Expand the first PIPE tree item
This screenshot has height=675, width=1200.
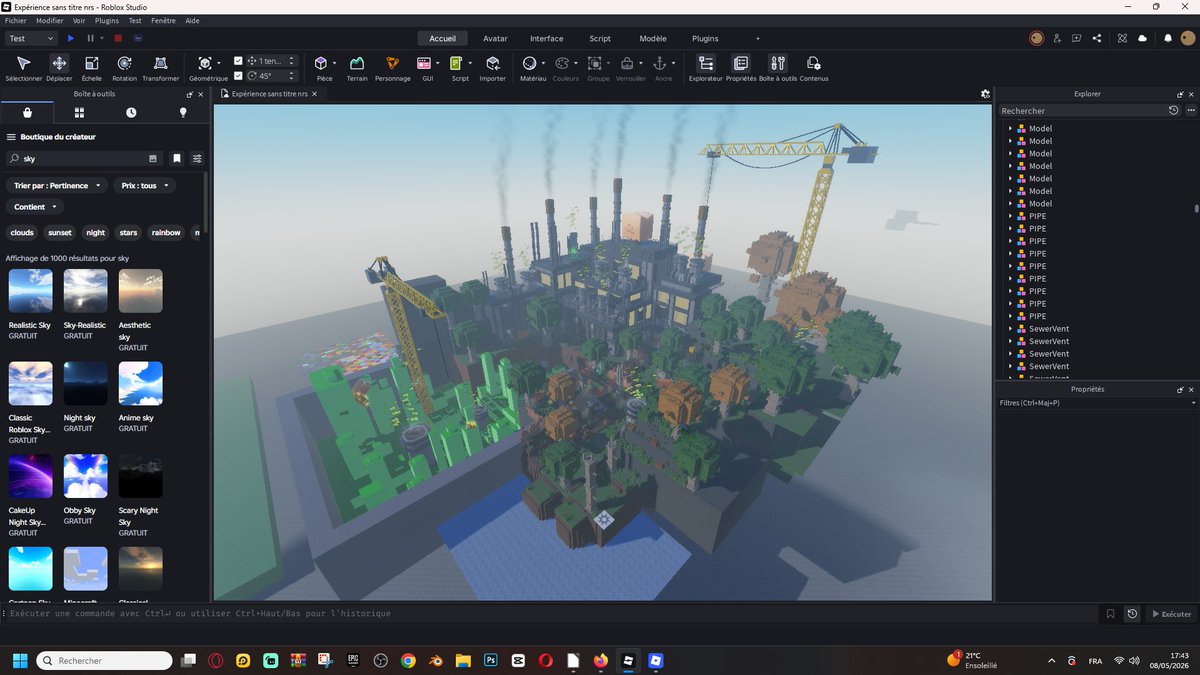[1010, 216]
